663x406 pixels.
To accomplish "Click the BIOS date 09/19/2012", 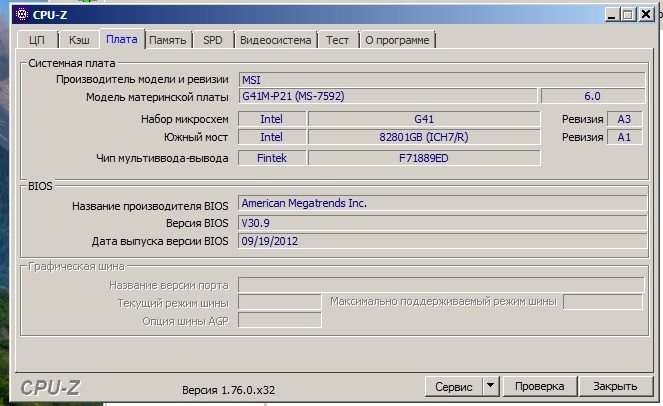I will (442, 241).
